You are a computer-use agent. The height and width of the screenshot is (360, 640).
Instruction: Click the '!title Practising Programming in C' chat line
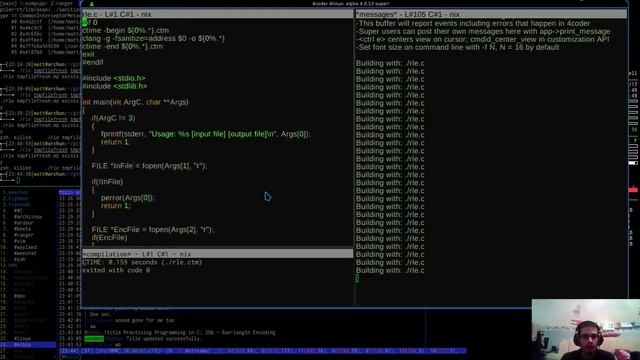pyautogui.click(x=190, y=333)
